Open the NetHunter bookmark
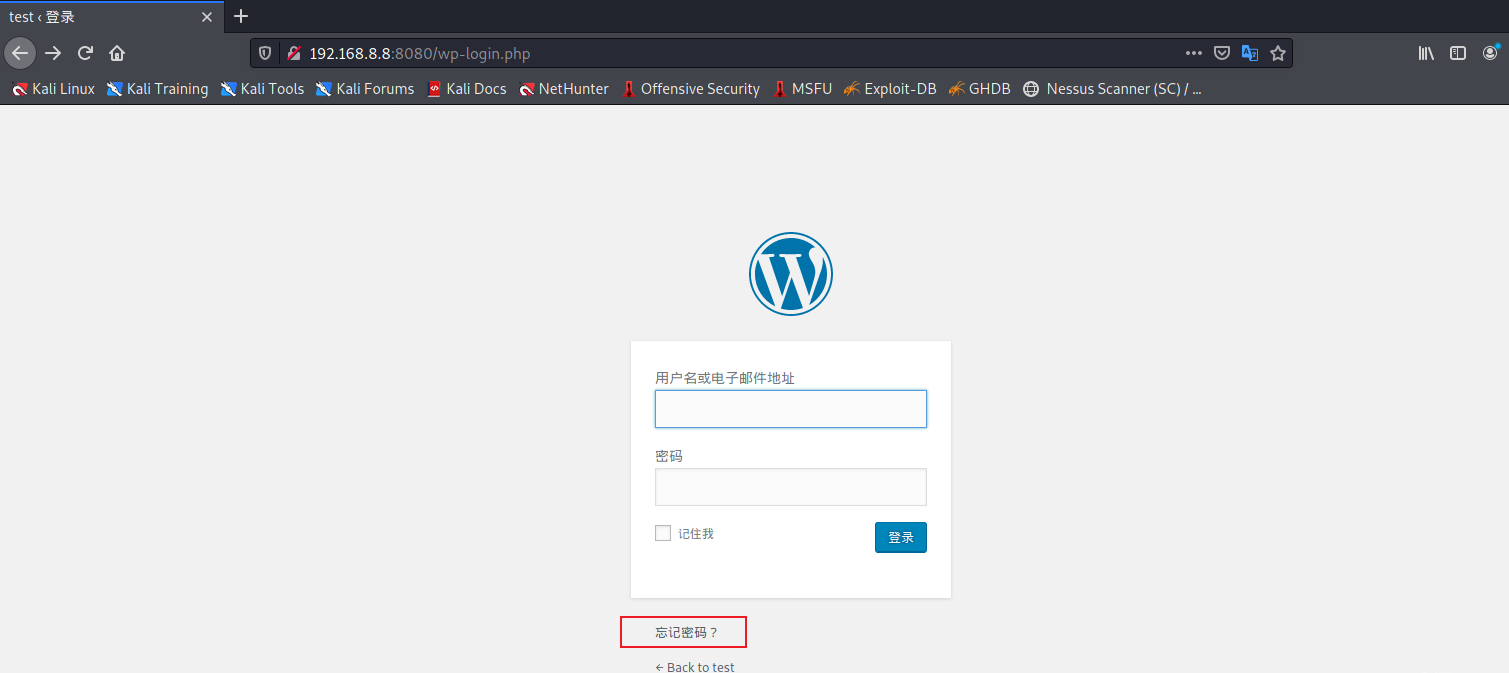The height and width of the screenshot is (673, 1509). coord(564,89)
